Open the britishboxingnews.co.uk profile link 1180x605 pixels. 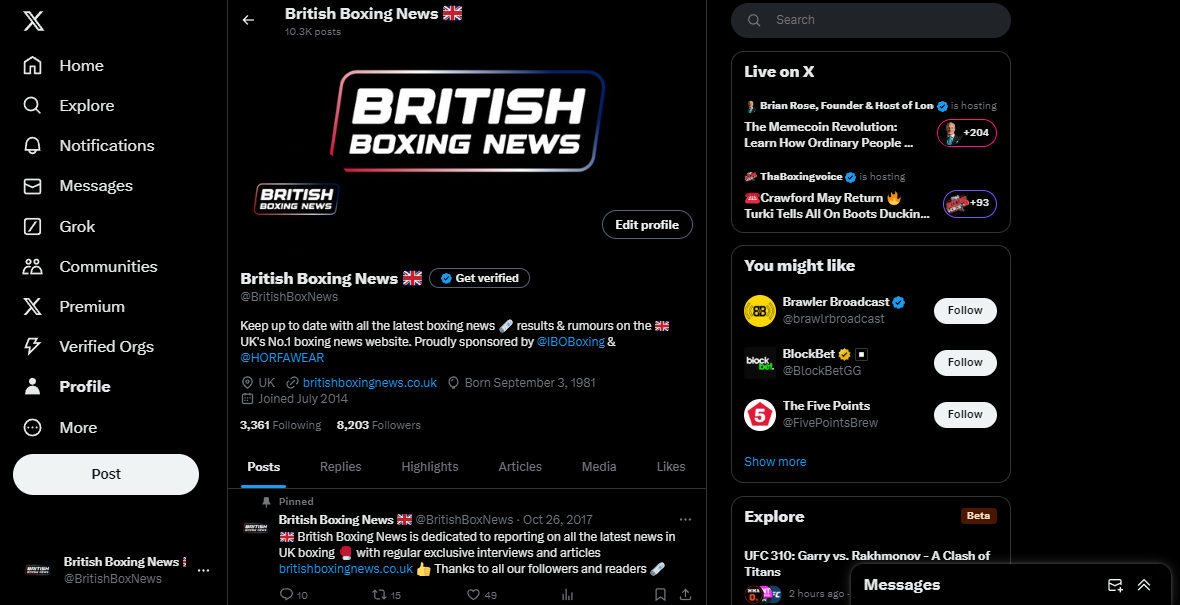click(x=370, y=382)
